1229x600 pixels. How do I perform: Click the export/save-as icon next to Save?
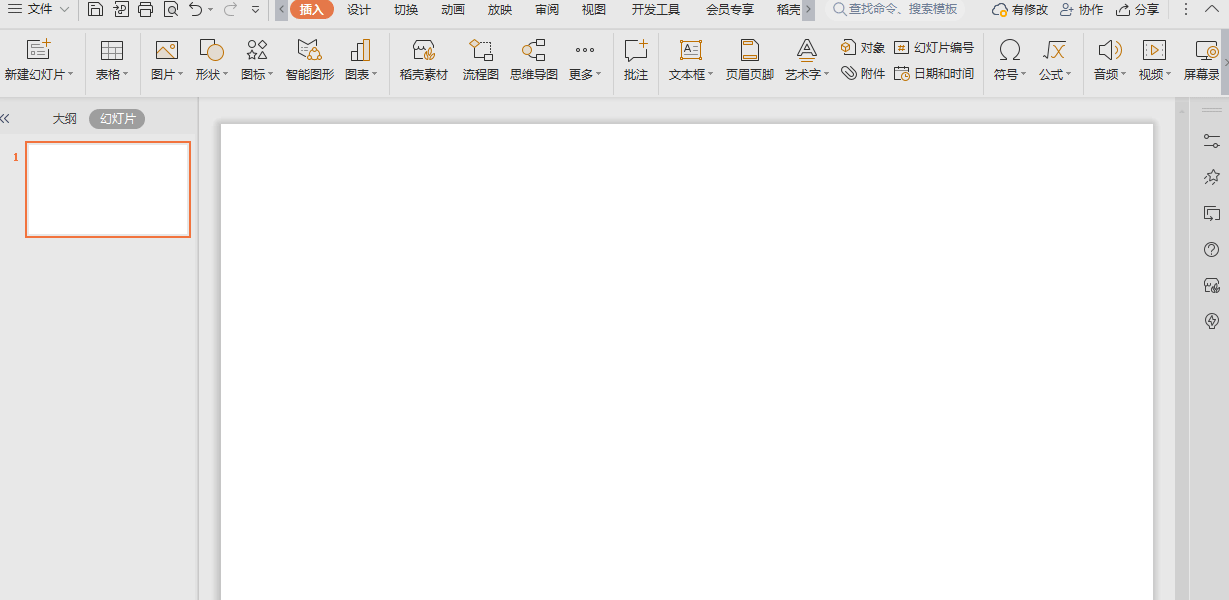[121, 10]
